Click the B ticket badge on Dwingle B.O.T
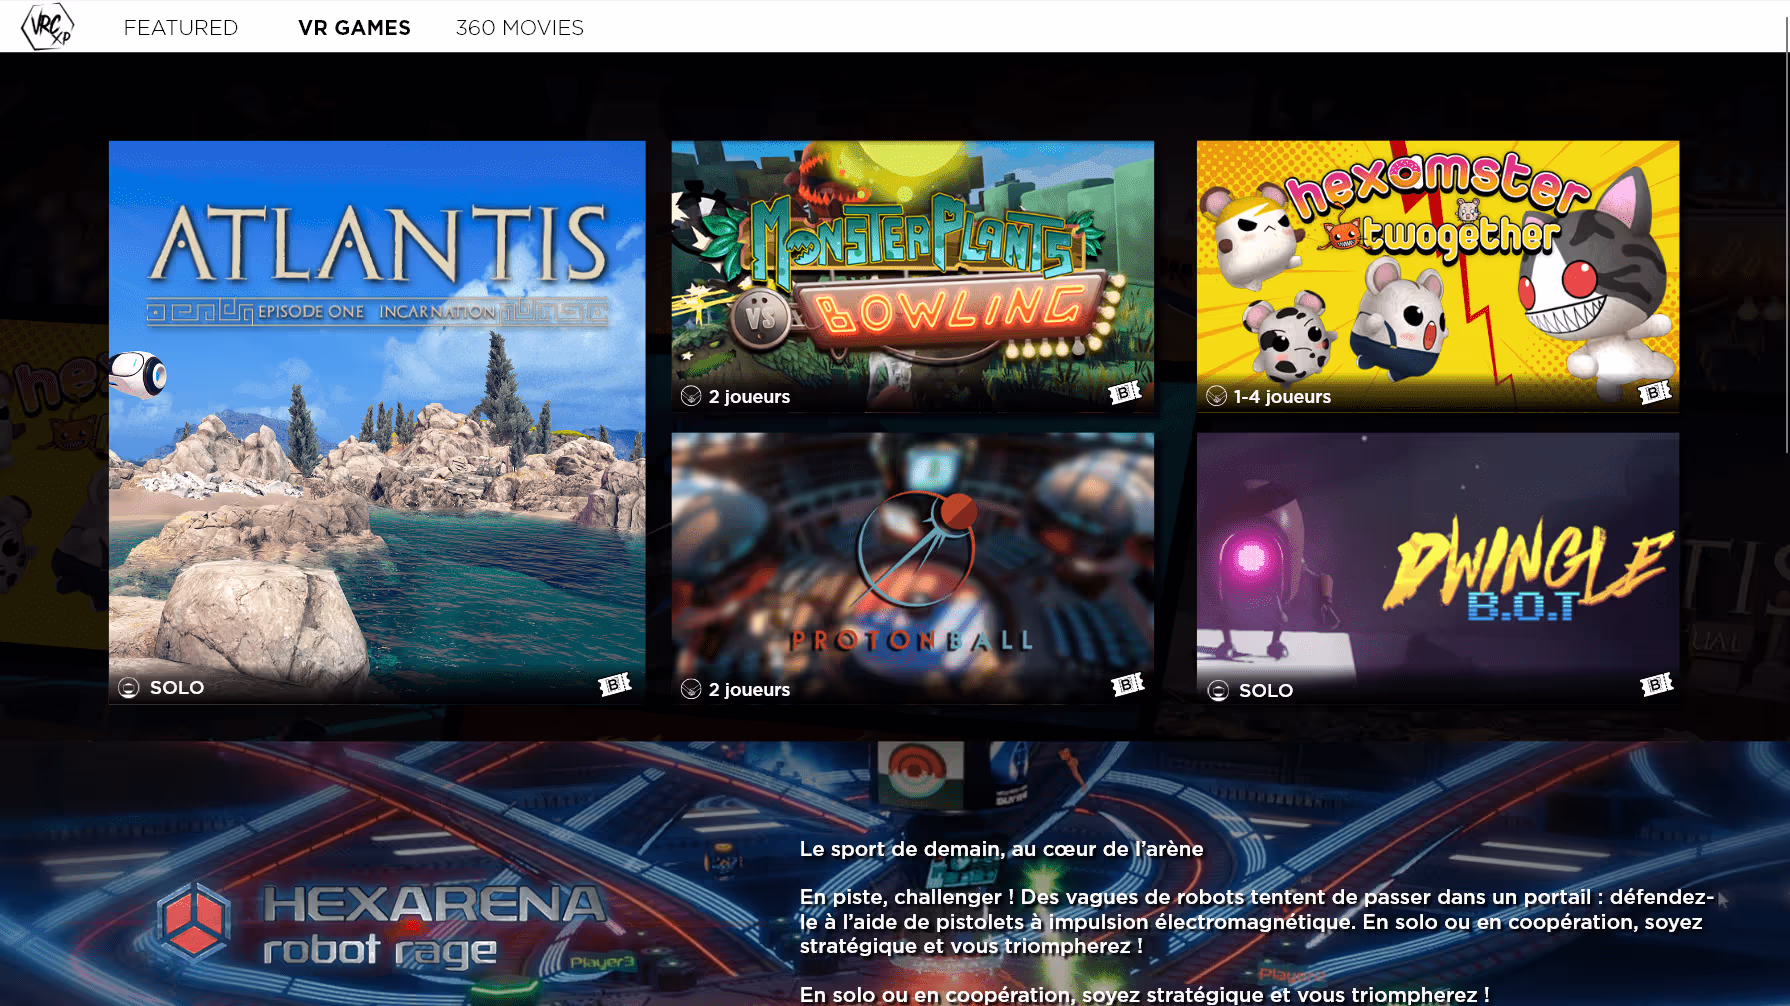This screenshot has width=1790, height=1006. 1657,684
